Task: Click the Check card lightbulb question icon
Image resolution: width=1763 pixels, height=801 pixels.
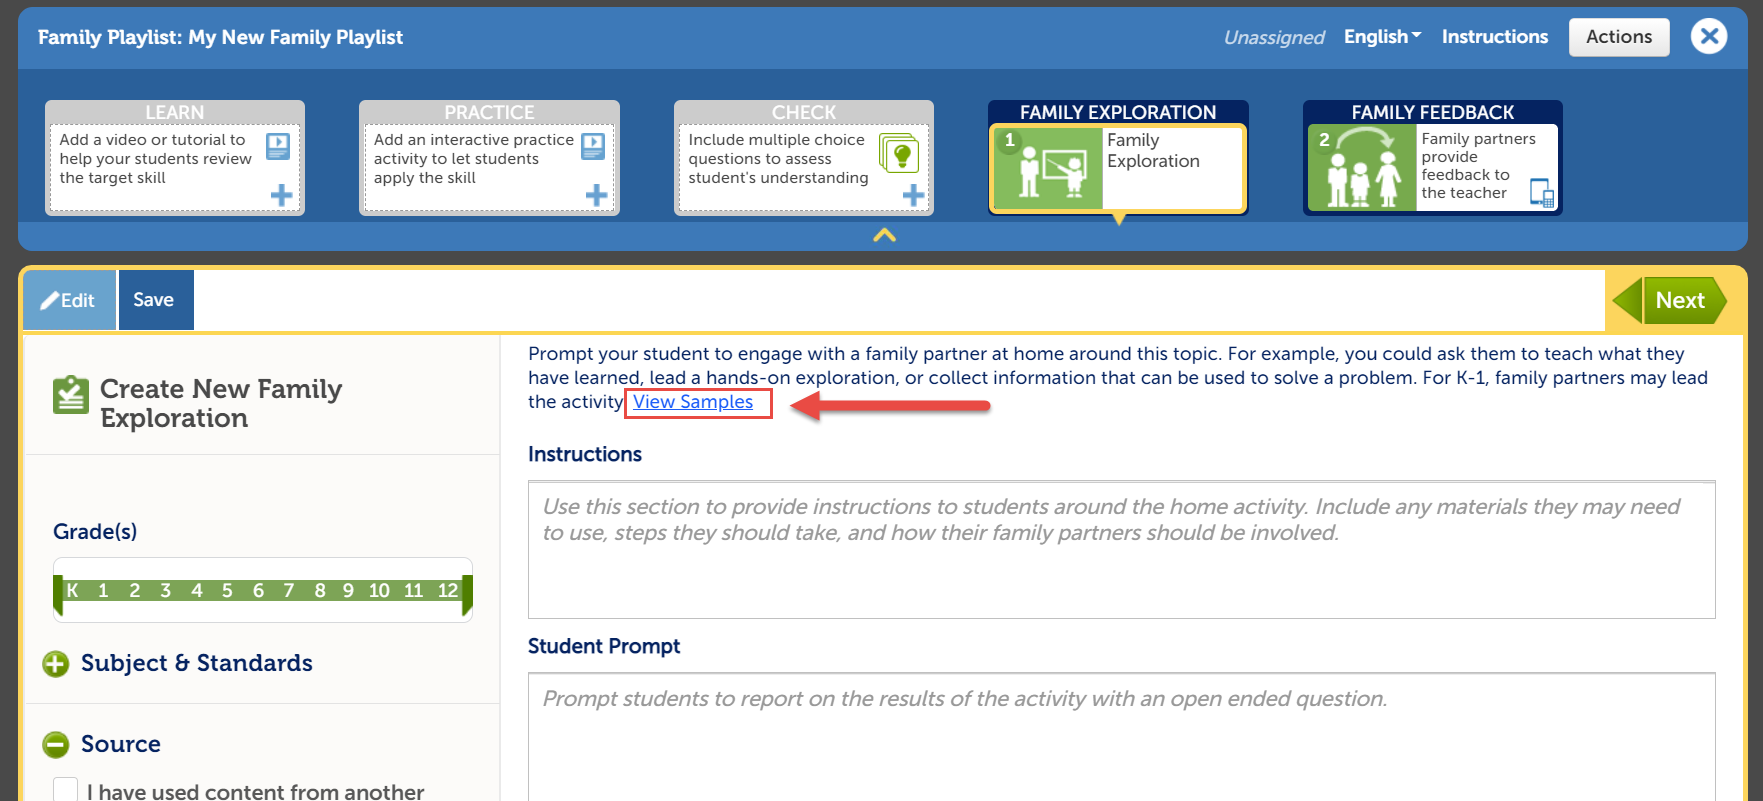Action: tap(899, 153)
